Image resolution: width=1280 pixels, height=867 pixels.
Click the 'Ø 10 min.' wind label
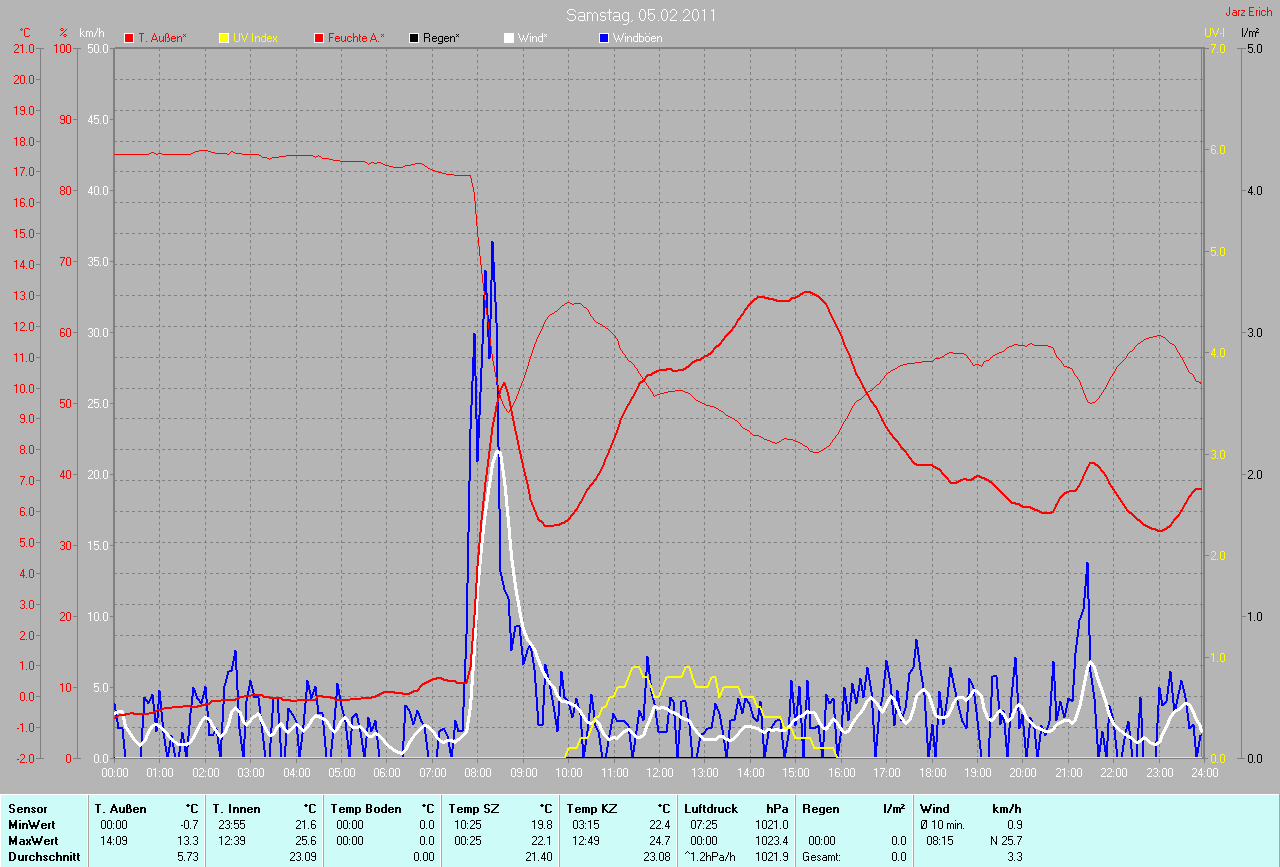[942, 825]
